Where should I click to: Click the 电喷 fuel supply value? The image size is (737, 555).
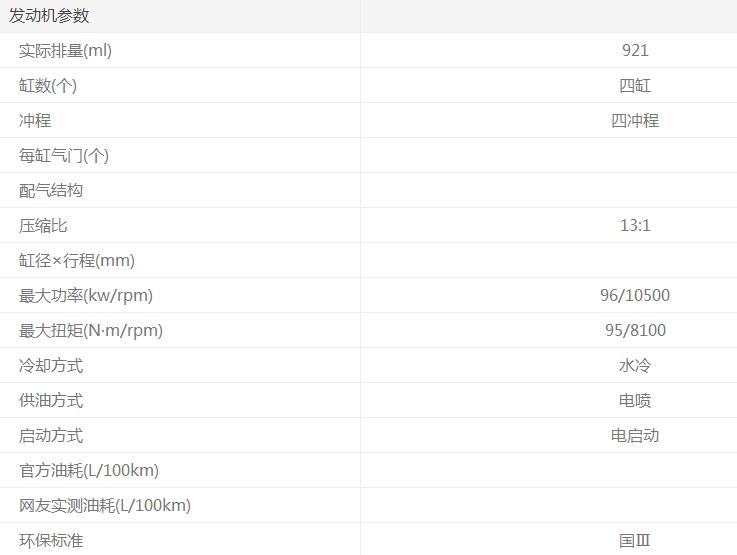click(x=635, y=400)
